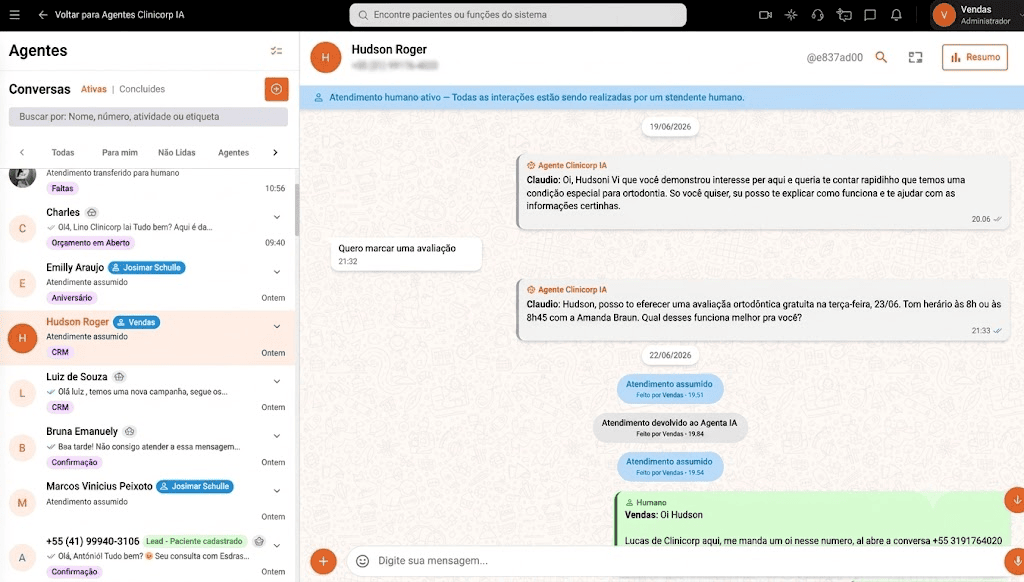
Task: Focus the patient and functions search bar
Action: [518, 14]
